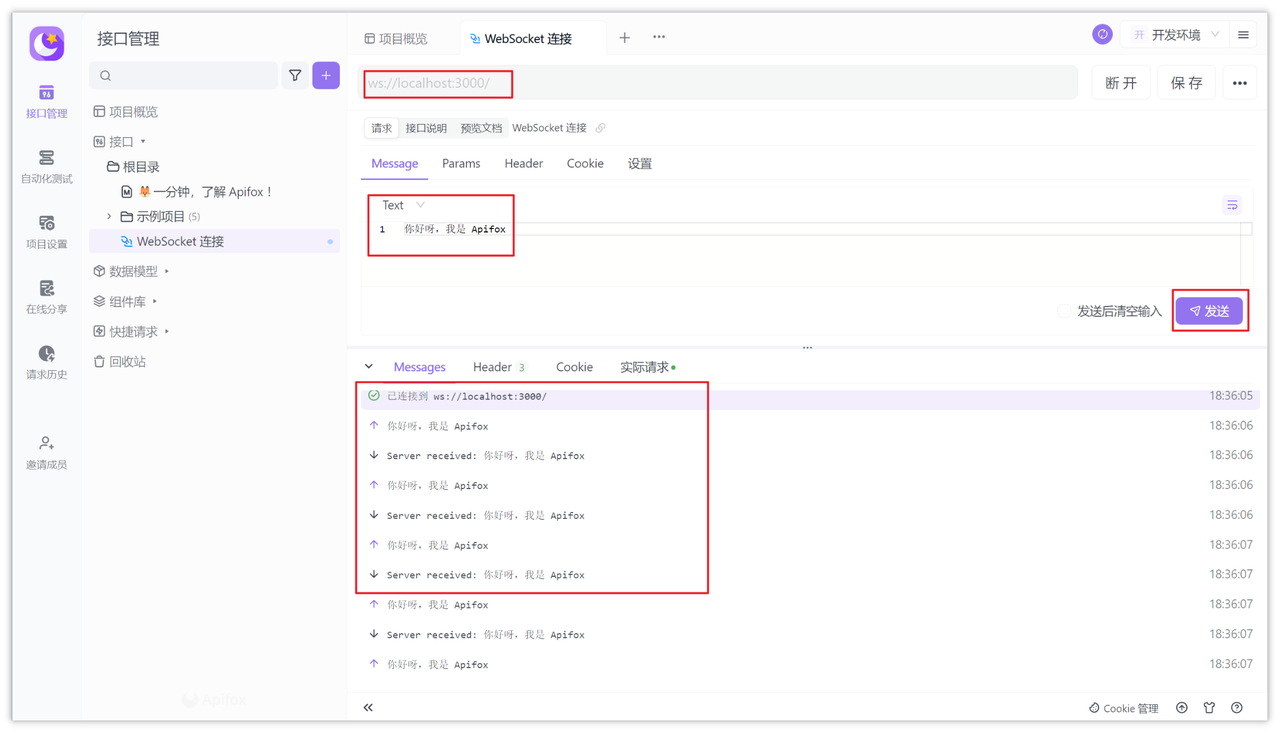Select 接口说明 mode button

pos(426,128)
